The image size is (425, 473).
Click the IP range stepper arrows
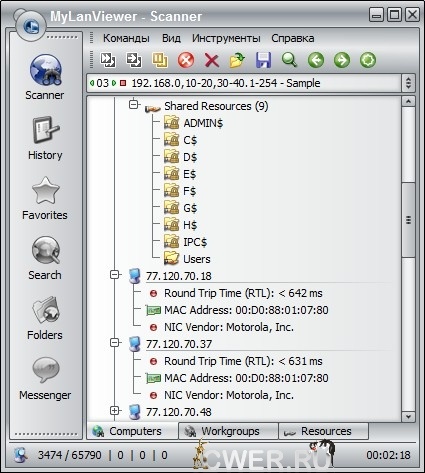pyautogui.click(x=409, y=83)
